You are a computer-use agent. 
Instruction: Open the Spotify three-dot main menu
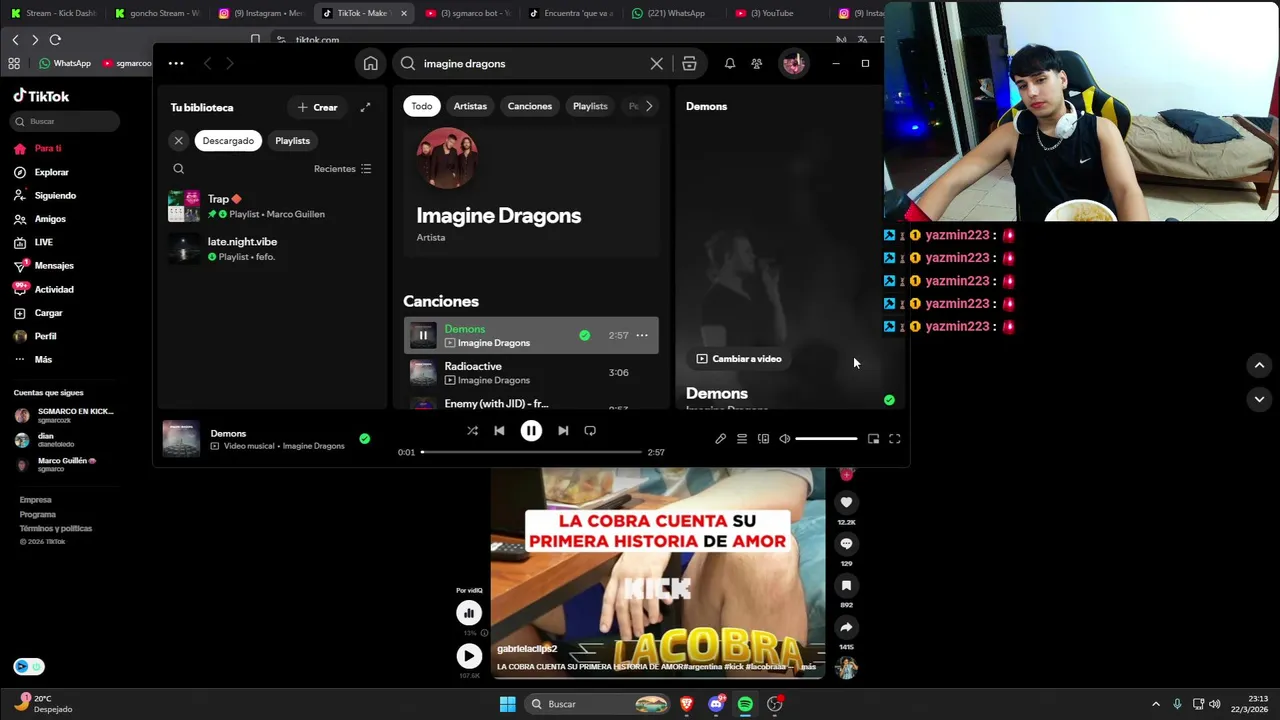point(176,63)
